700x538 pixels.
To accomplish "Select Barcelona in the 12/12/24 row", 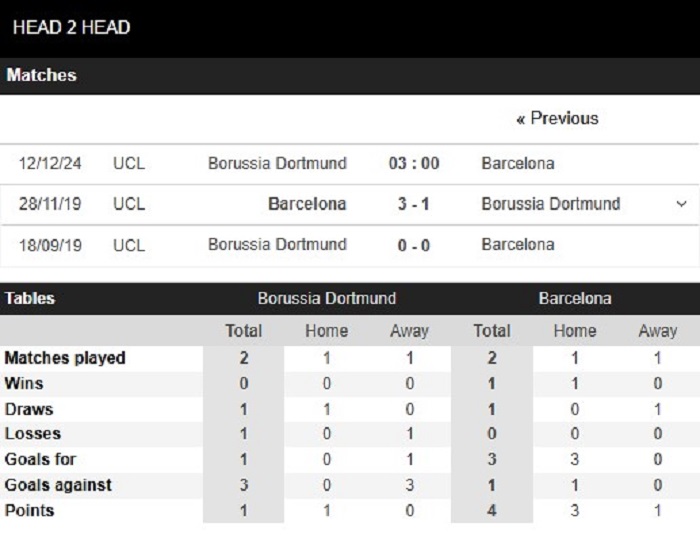I will [x=518, y=163].
